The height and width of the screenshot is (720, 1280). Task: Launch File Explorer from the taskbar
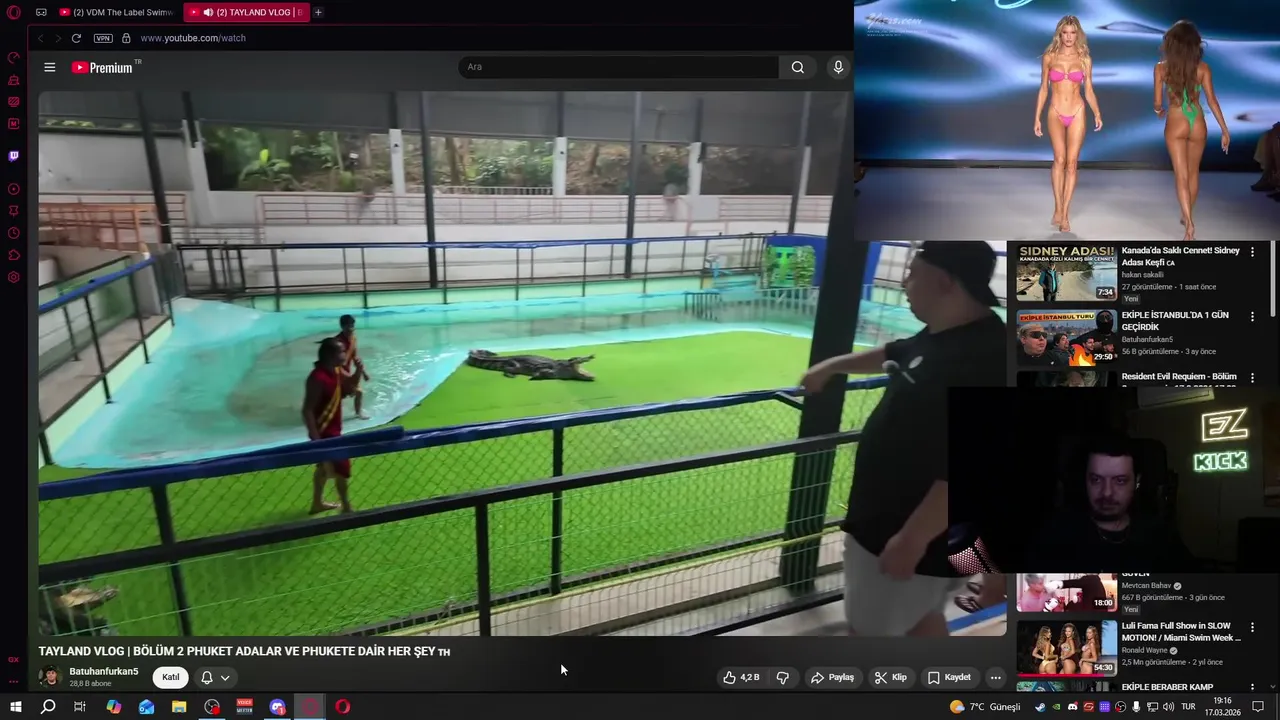[179, 707]
